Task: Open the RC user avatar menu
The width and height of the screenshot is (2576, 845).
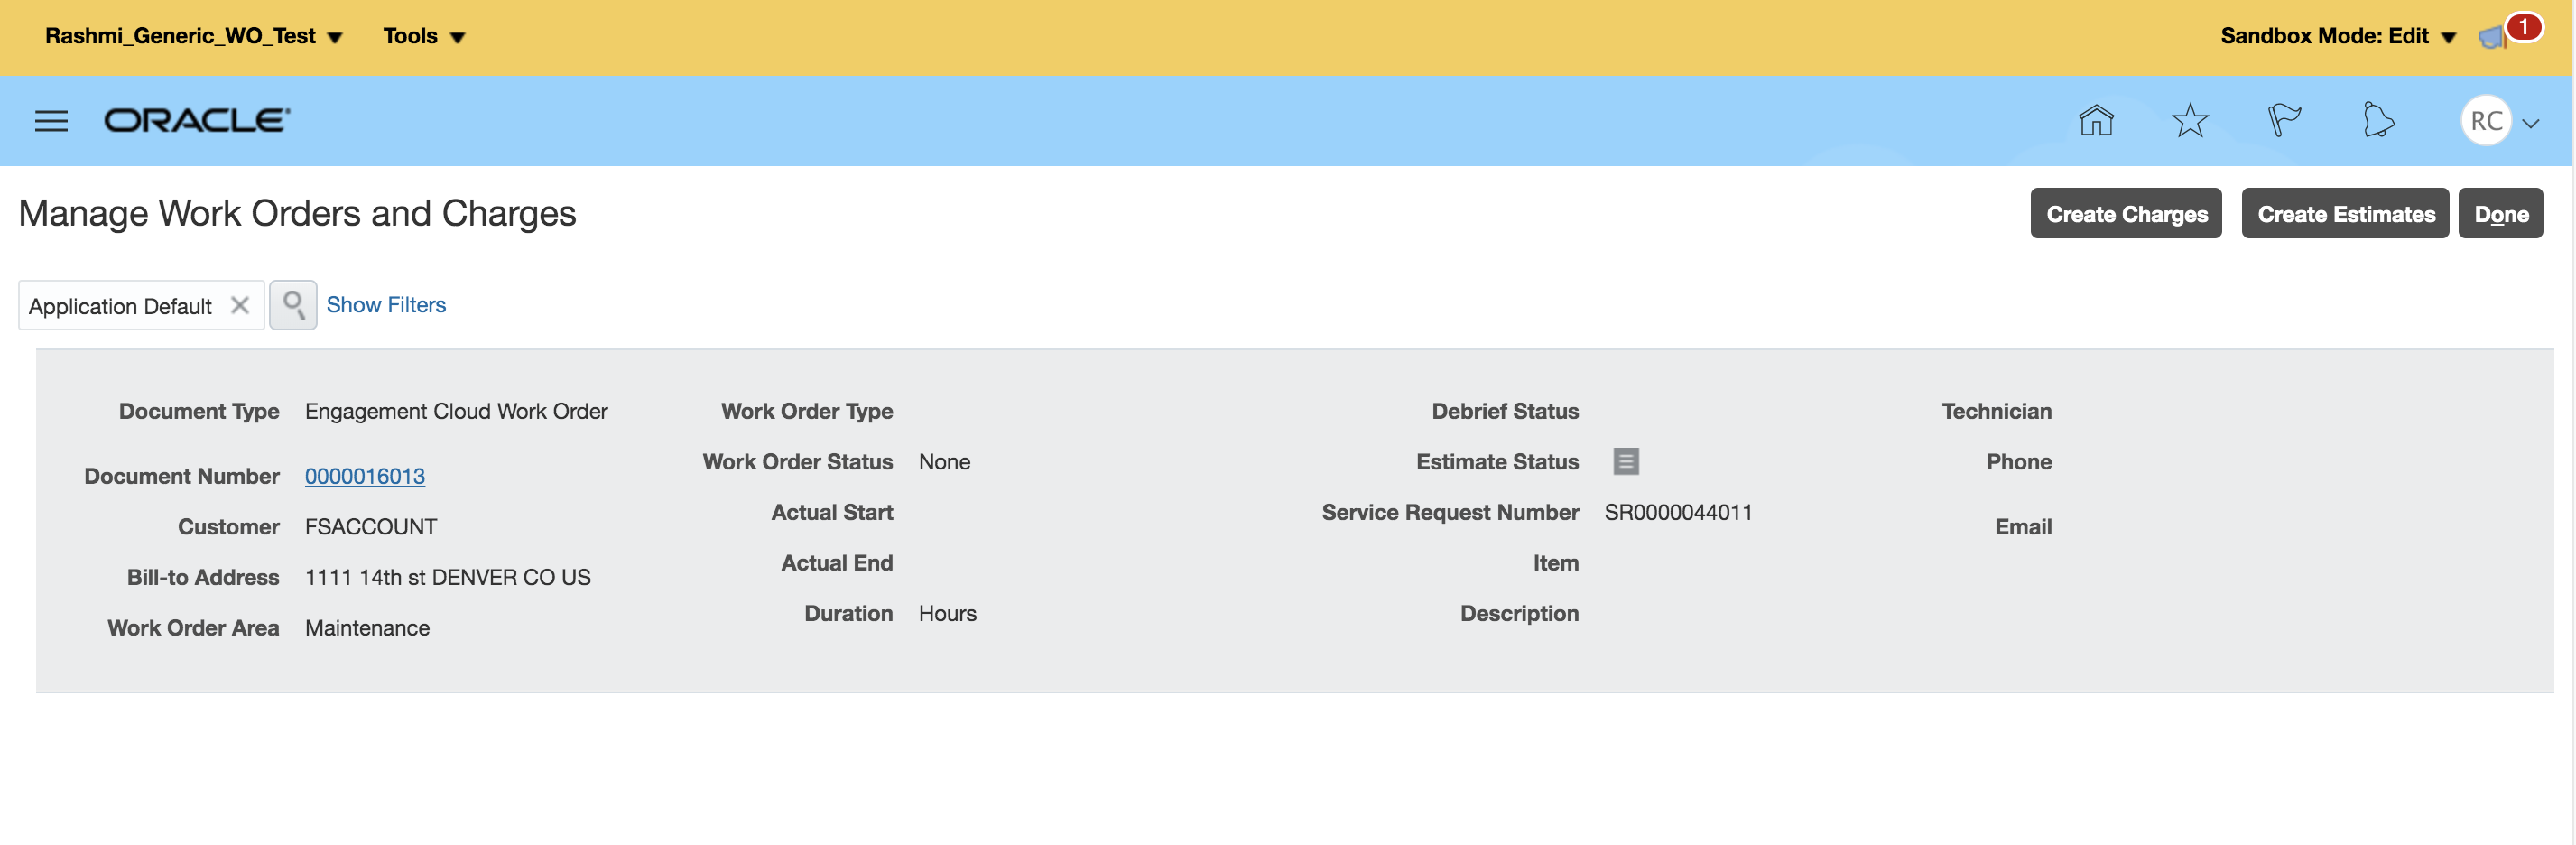Action: coord(2486,121)
